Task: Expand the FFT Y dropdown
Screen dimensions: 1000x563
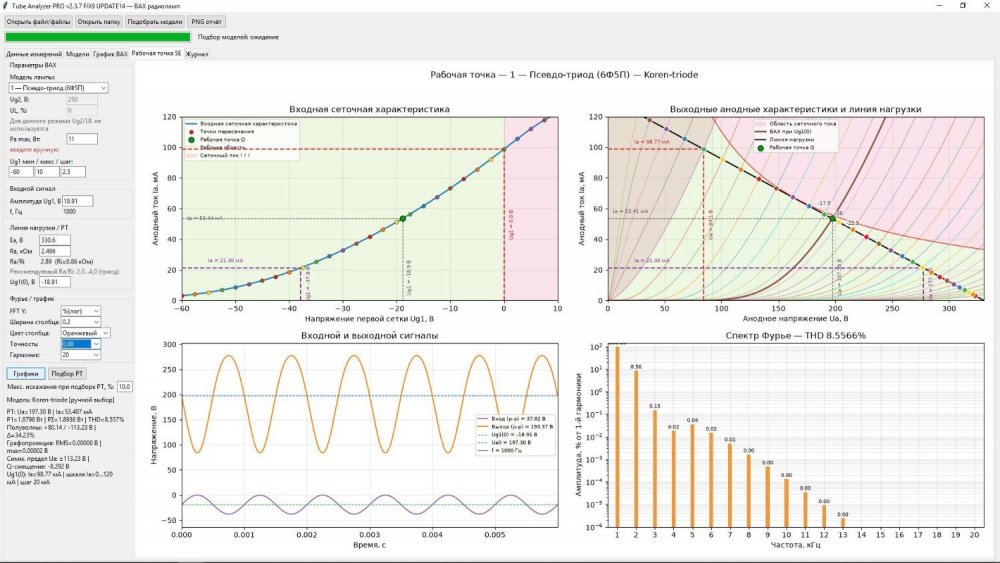Action: (x=80, y=311)
